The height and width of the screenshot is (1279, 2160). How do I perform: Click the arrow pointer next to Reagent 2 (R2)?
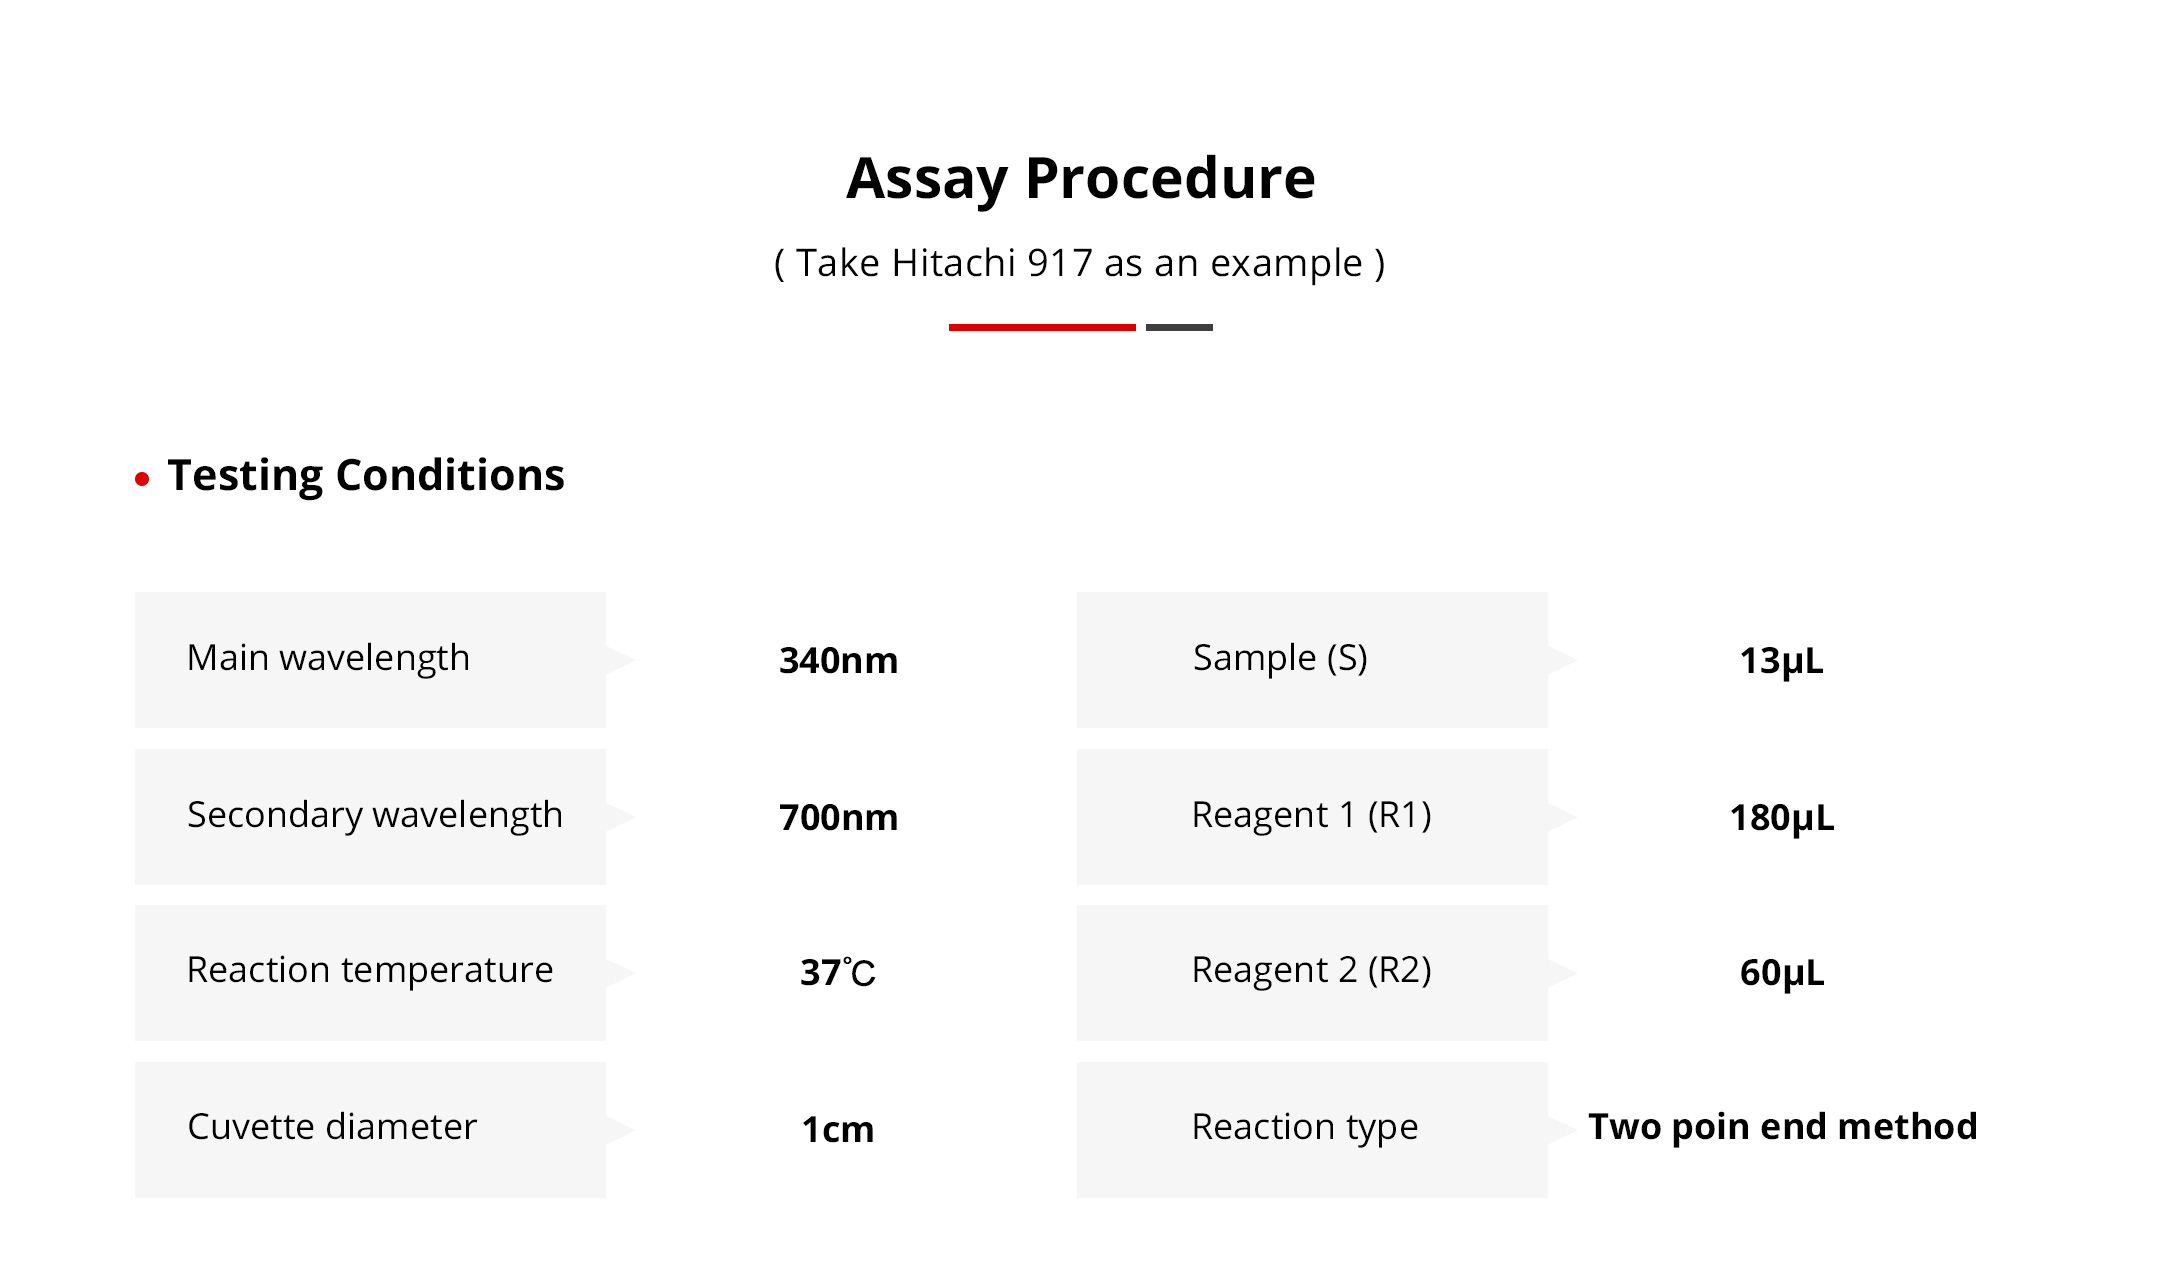click(x=1561, y=973)
